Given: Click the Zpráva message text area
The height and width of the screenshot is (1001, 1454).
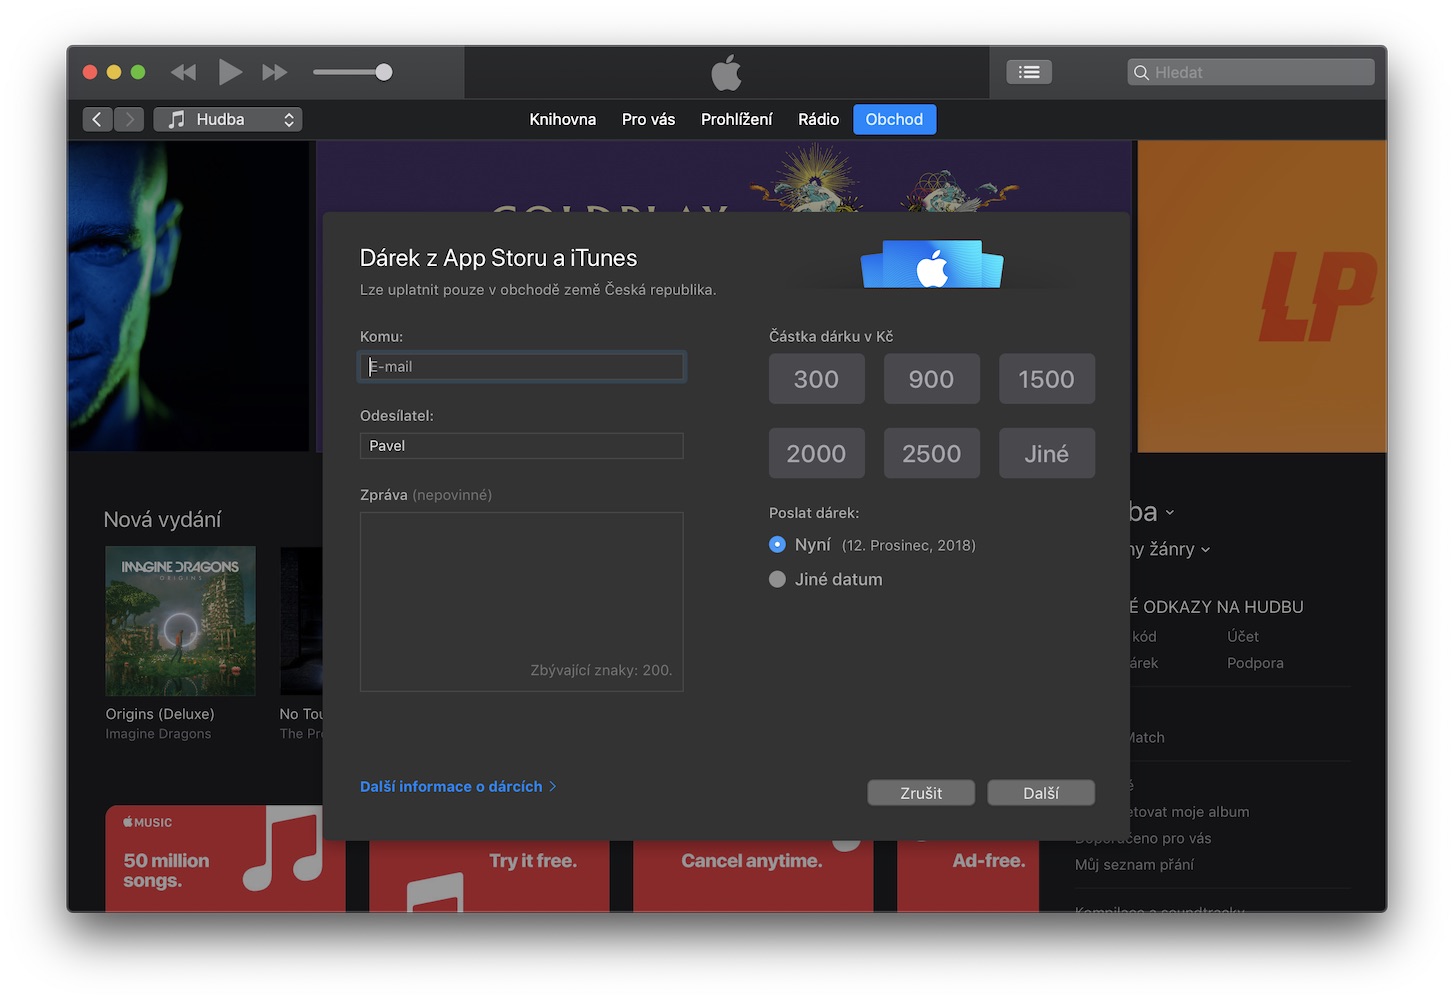Looking at the screenshot, I should click(522, 602).
